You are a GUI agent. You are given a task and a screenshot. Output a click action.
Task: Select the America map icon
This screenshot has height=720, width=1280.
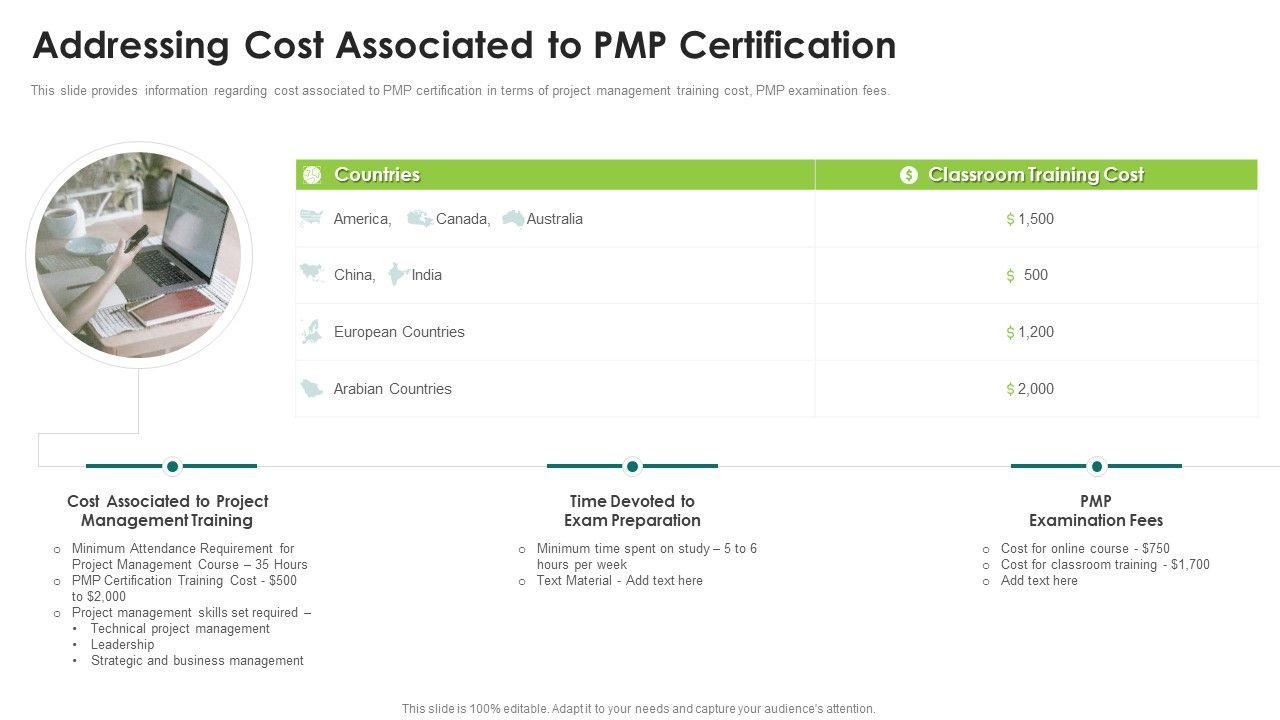tap(312, 219)
